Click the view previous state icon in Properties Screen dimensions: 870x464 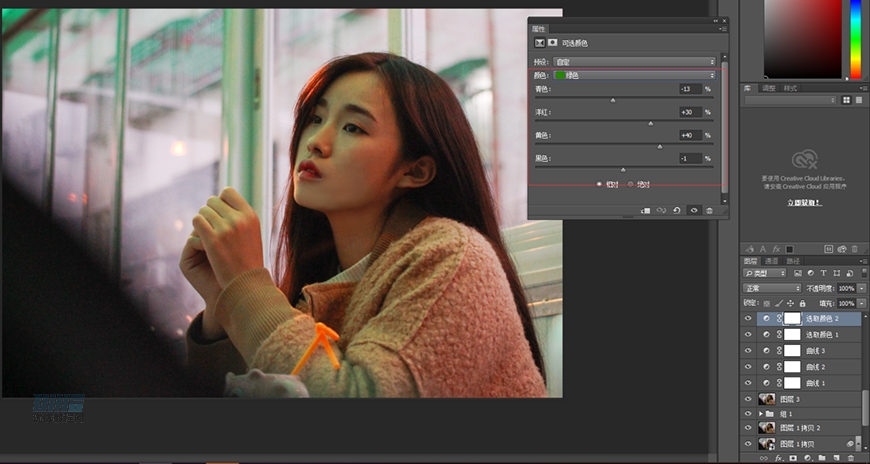661,210
